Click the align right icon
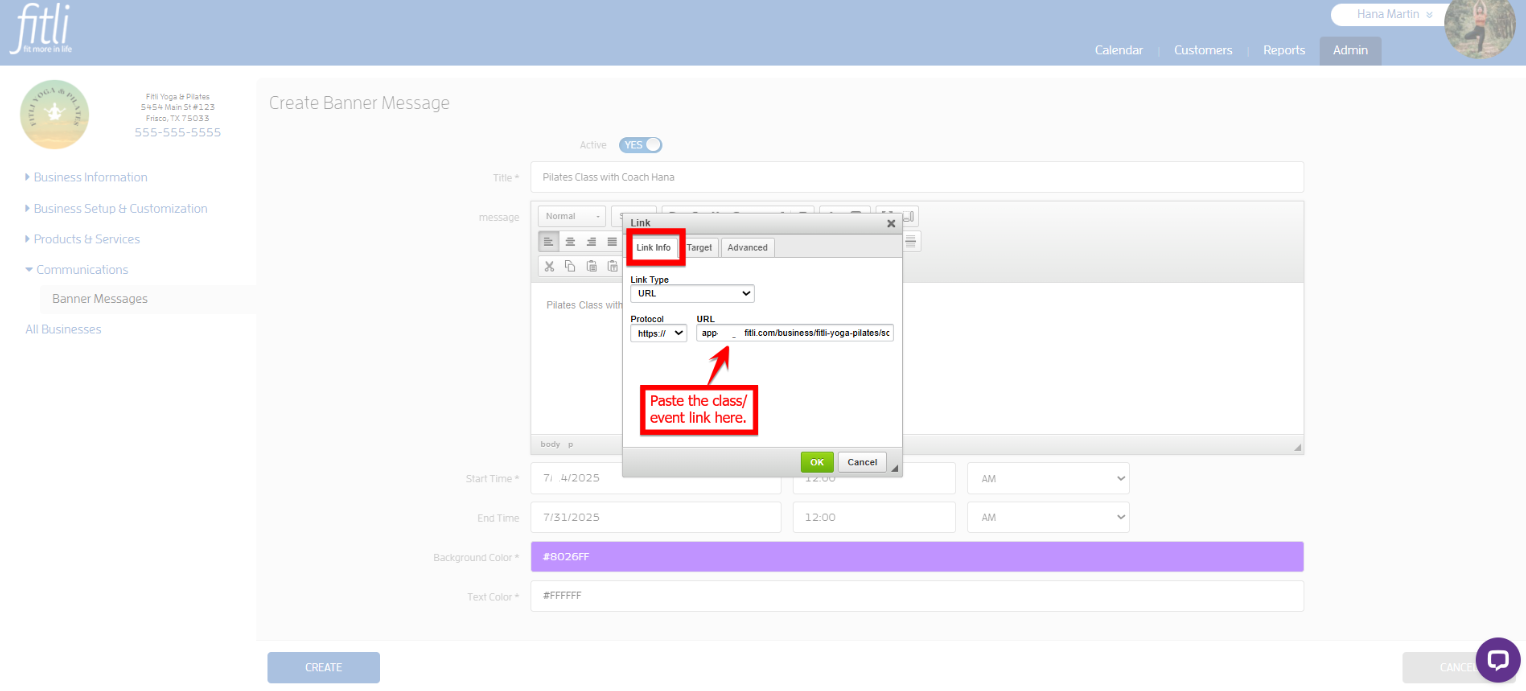 (x=591, y=241)
